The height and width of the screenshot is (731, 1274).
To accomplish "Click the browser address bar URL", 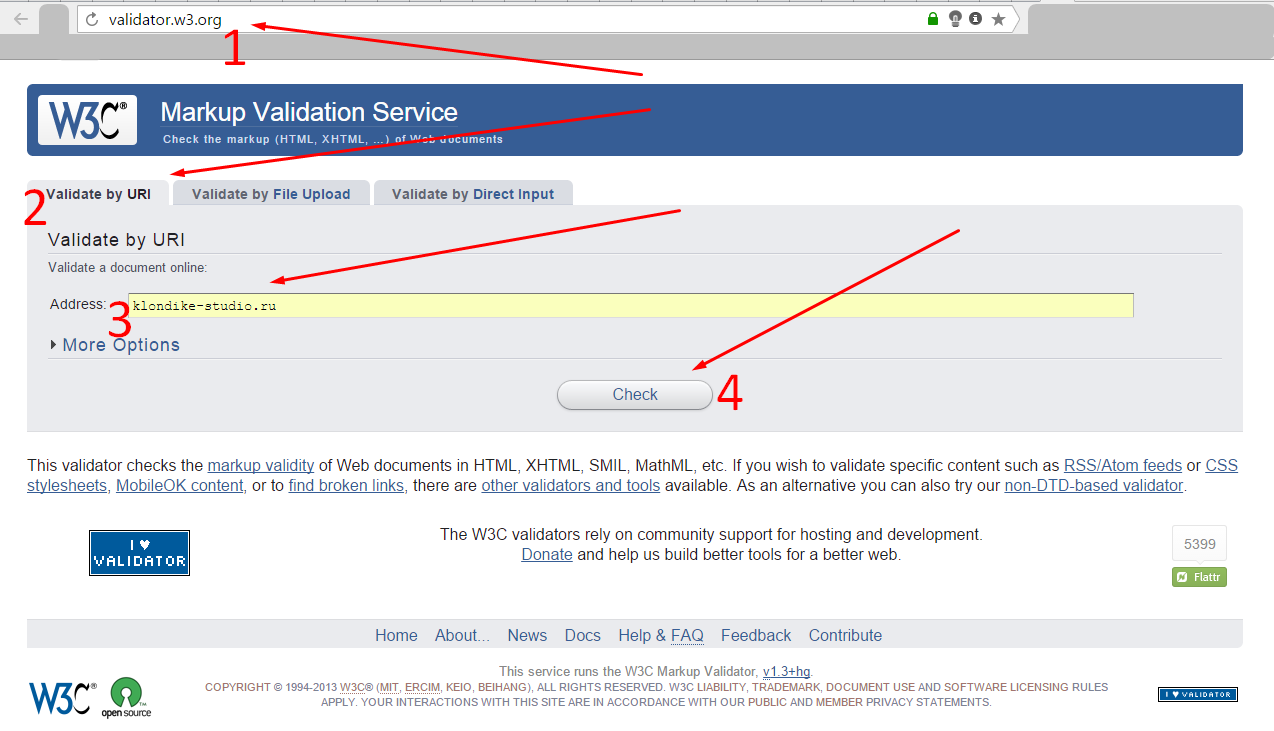I will 166,19.
